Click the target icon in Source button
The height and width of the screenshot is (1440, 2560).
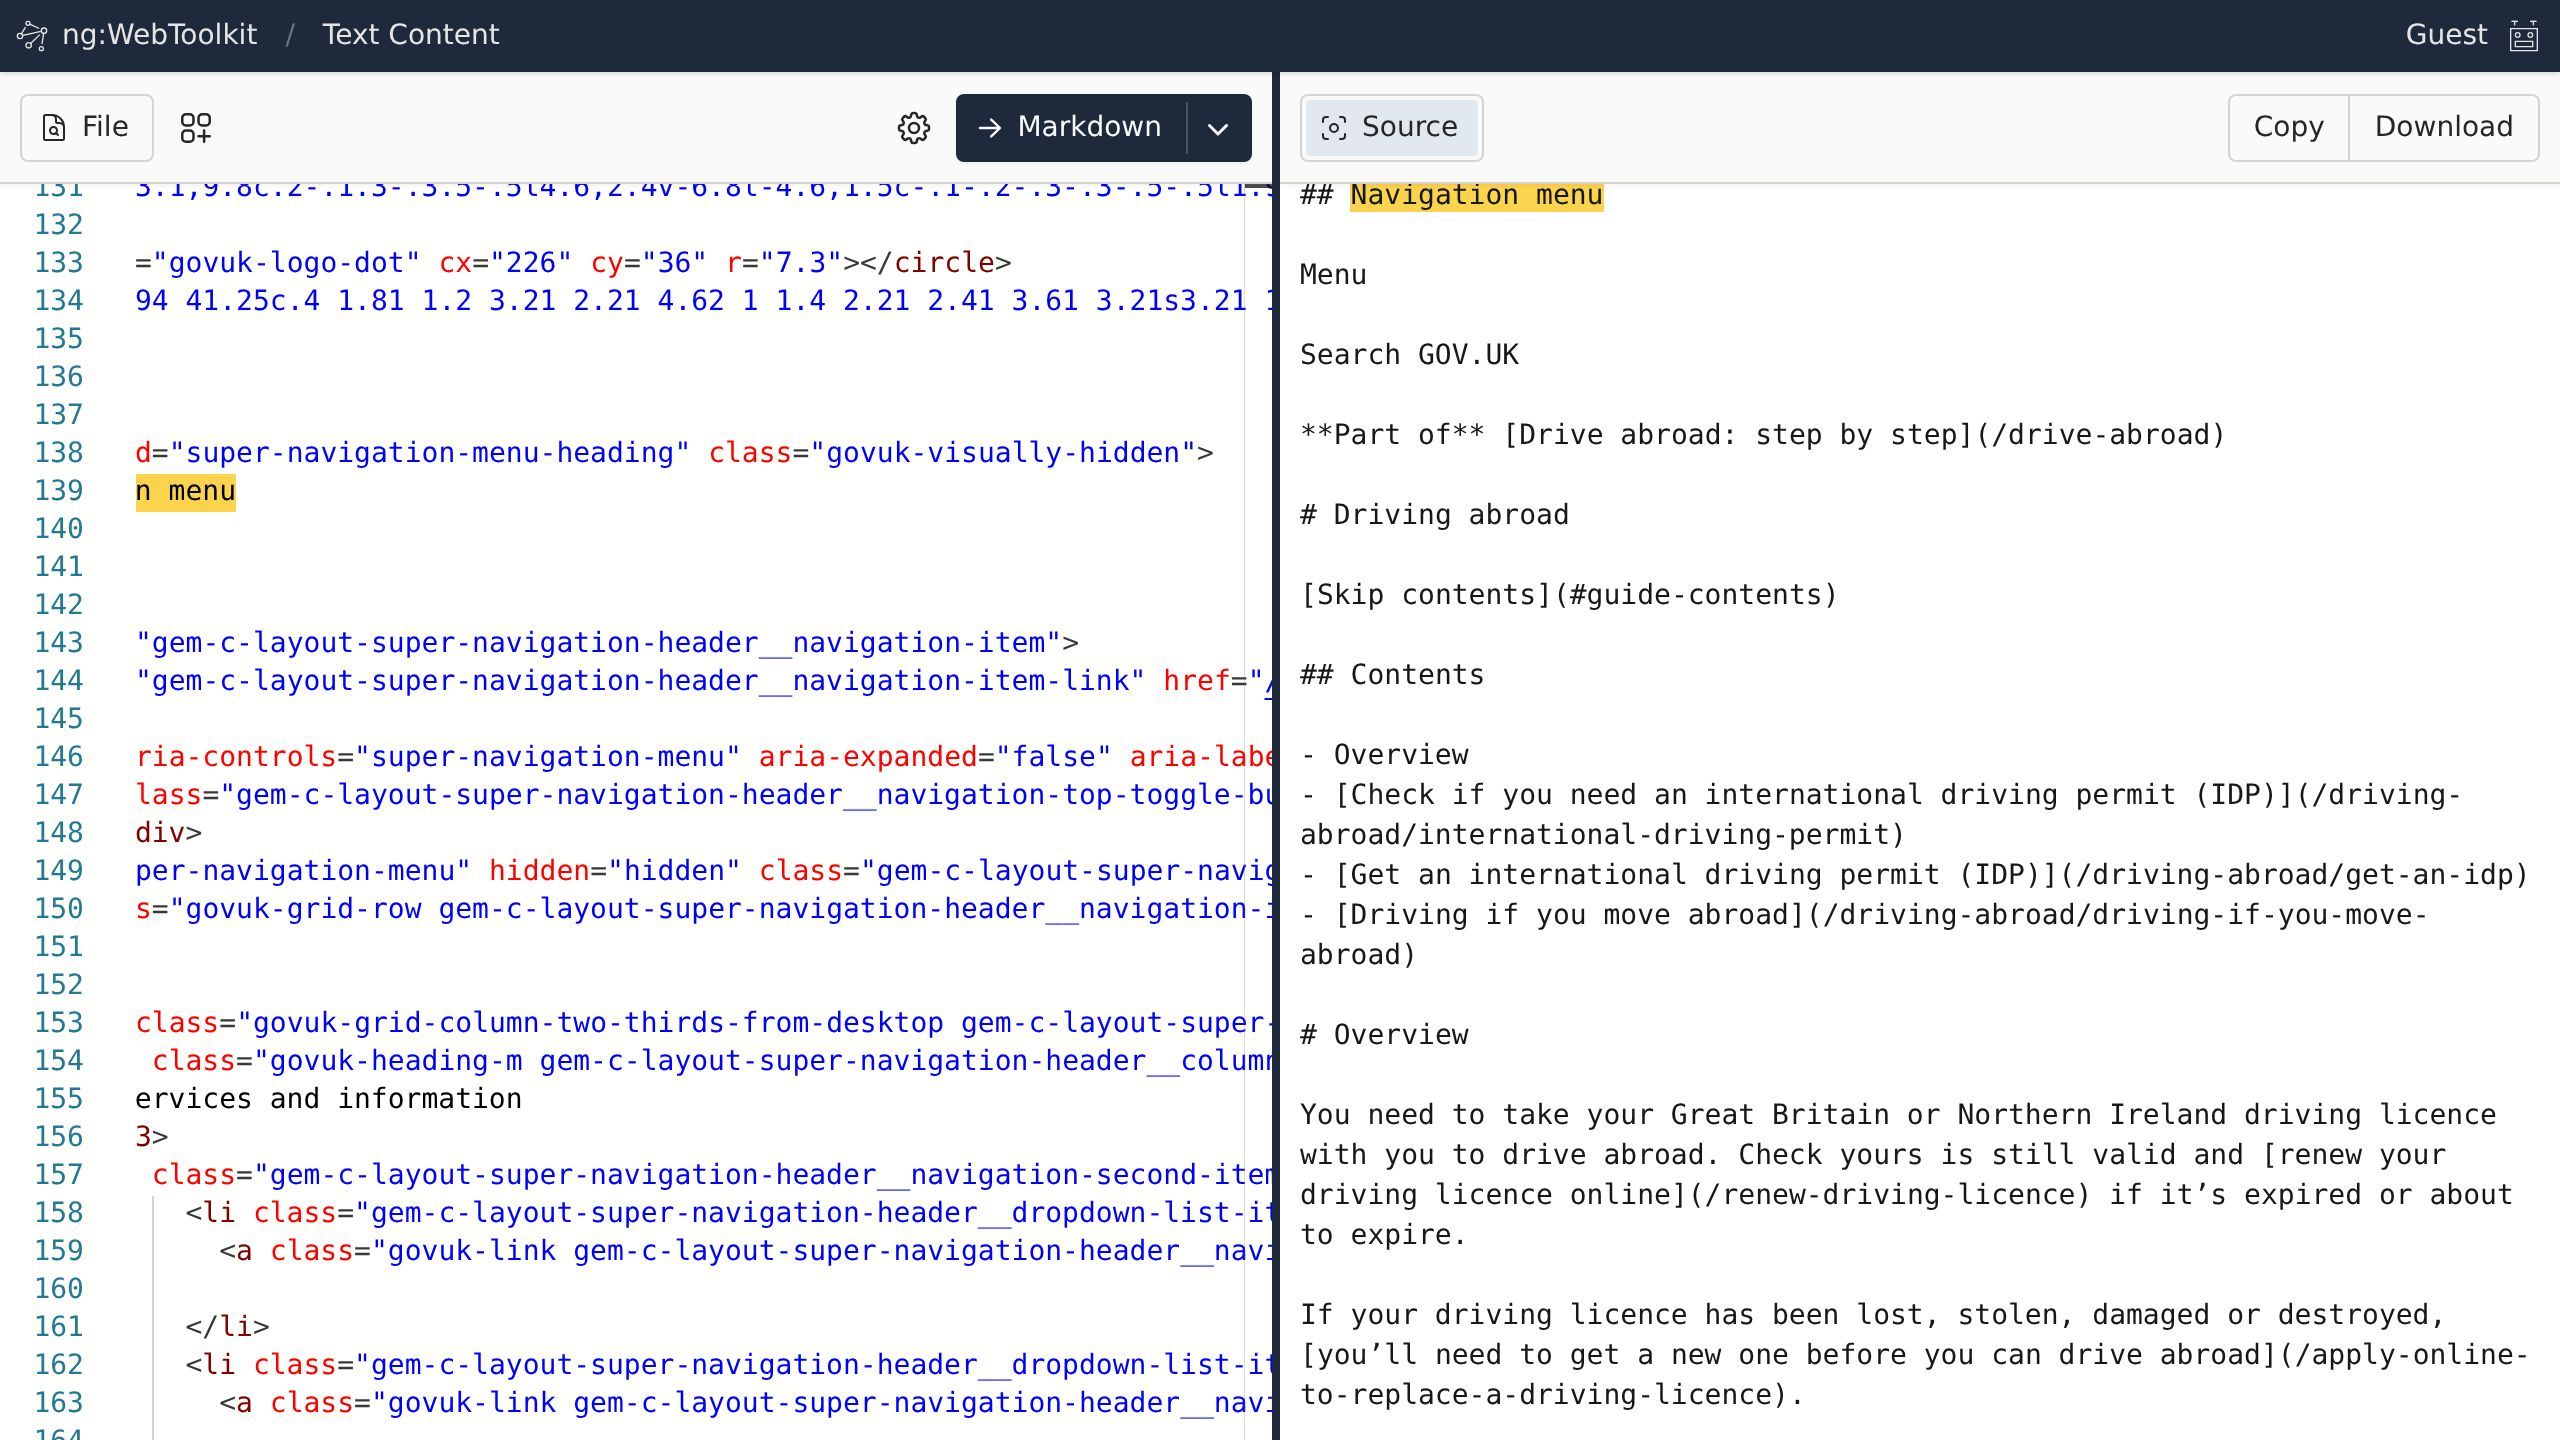(x=1334, y=127)
